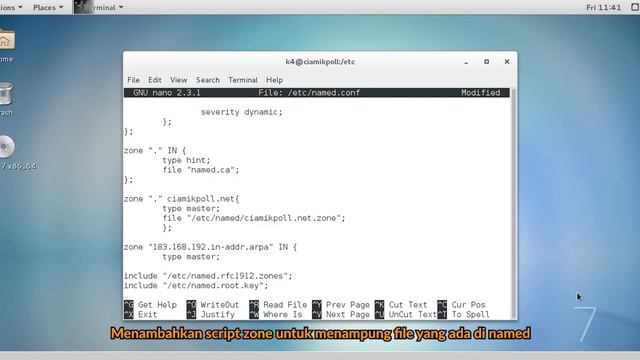Click 'Cut Text' in nano shortcuts
The image size is (640, 360).
(408, 305)
